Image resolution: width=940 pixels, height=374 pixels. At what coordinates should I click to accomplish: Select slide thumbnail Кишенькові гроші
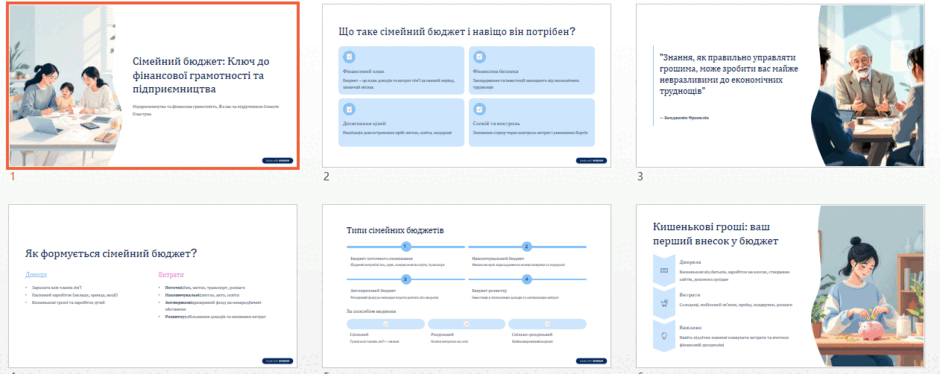[780, 286]
